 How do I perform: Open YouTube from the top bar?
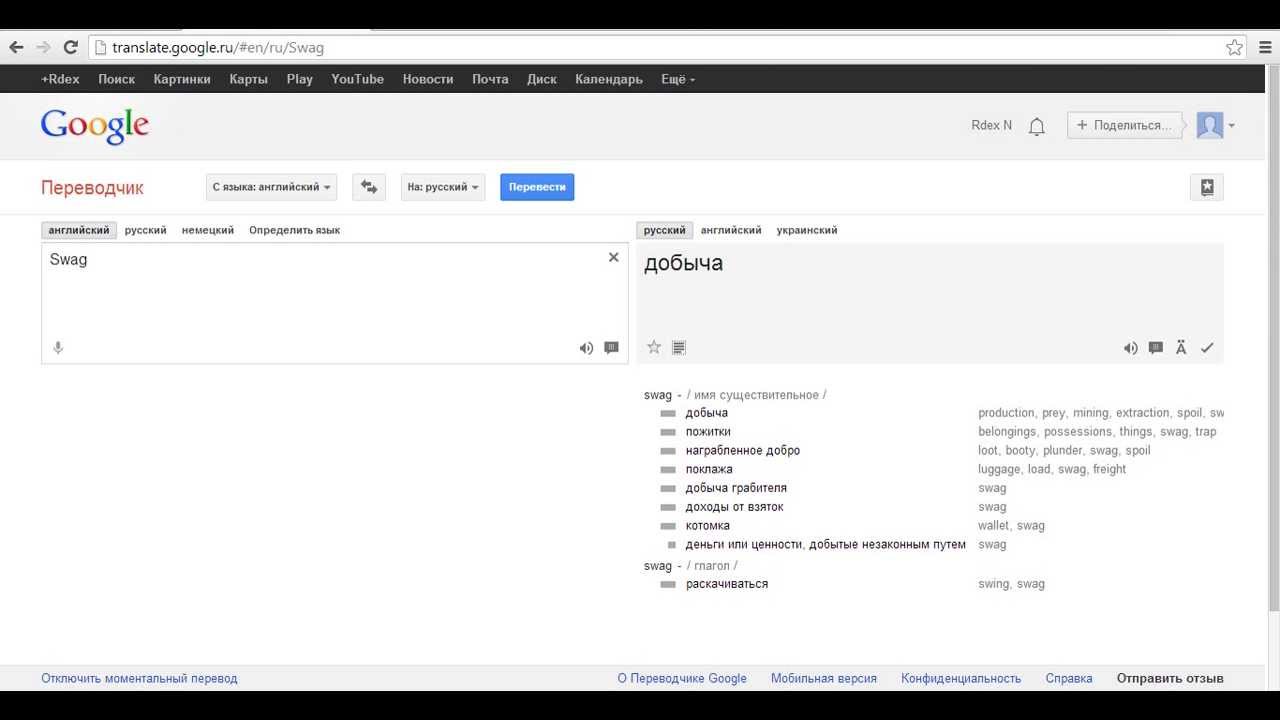coord(357,79)
